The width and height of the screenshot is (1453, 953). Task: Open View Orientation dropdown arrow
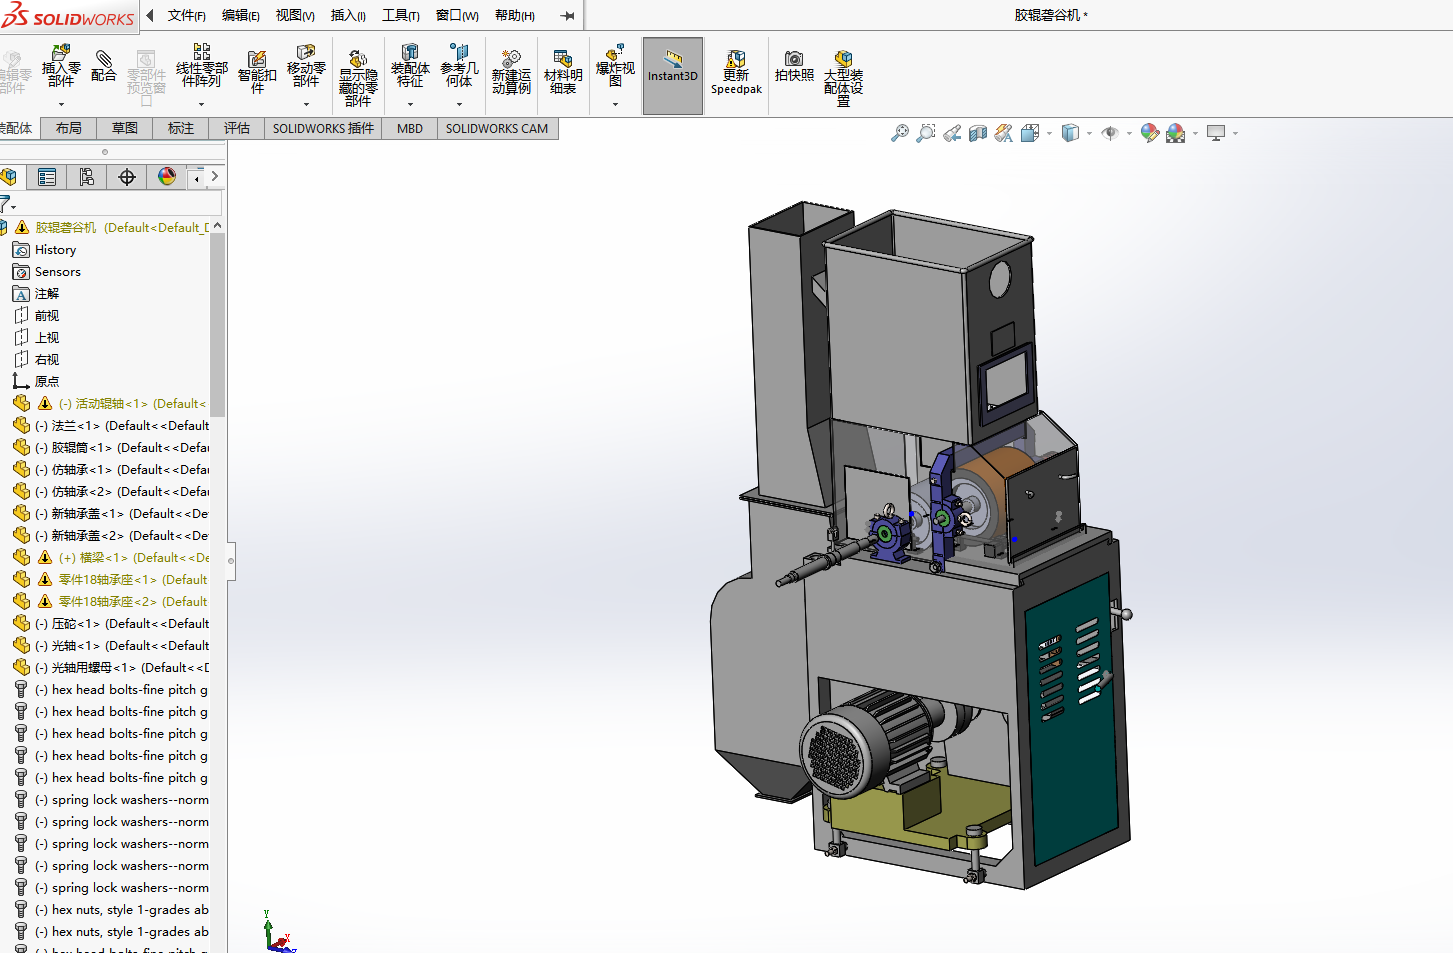pyautogui.click(x=1049, y=133)
